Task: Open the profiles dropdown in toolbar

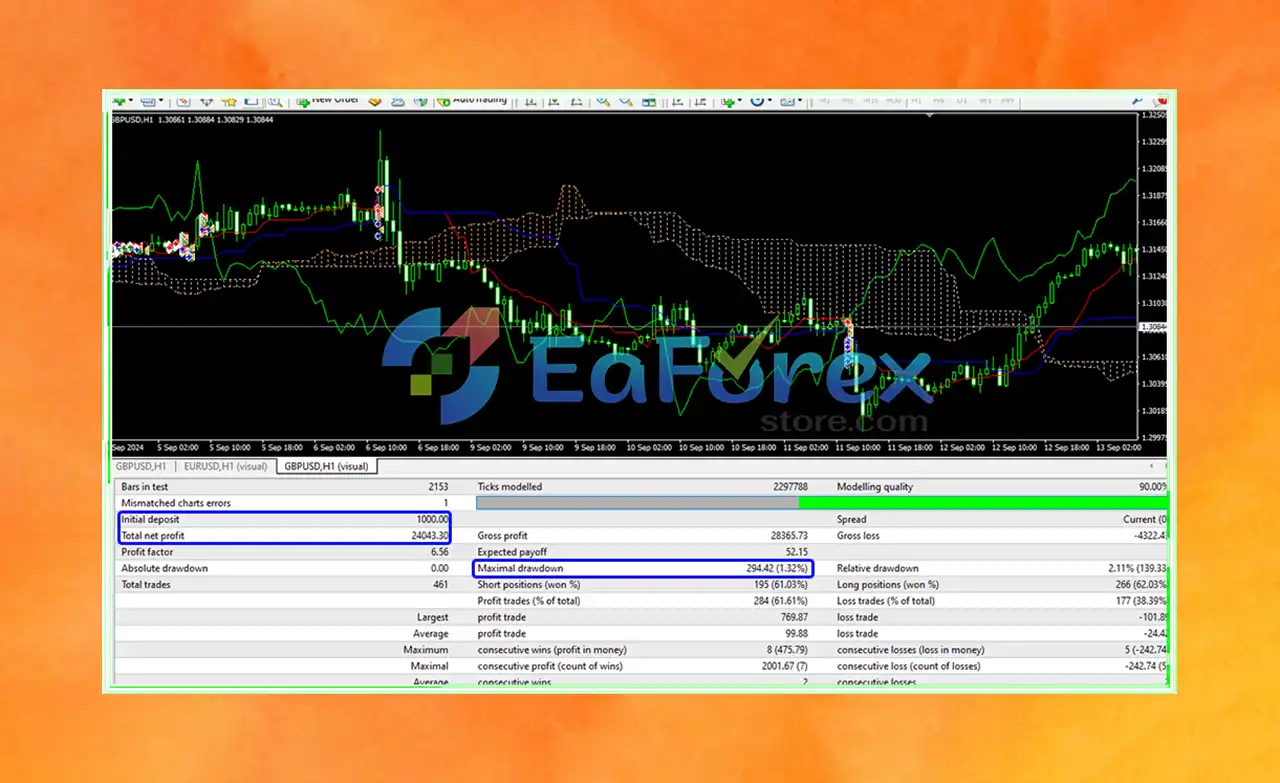Action: pyautogui.click(x=161, y=100)
